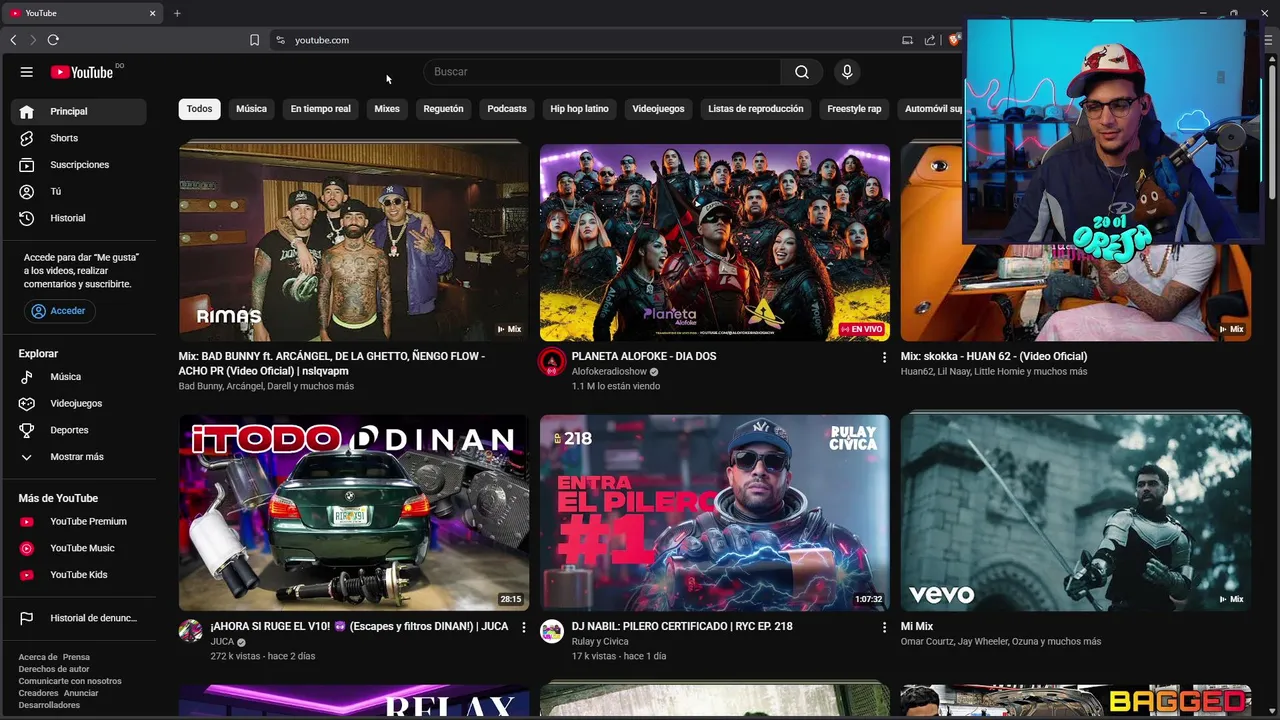Viewport: 1280px width, 720px height.
Task: Select the Hip hop latino chip
Action: click(x=579, y=109)
